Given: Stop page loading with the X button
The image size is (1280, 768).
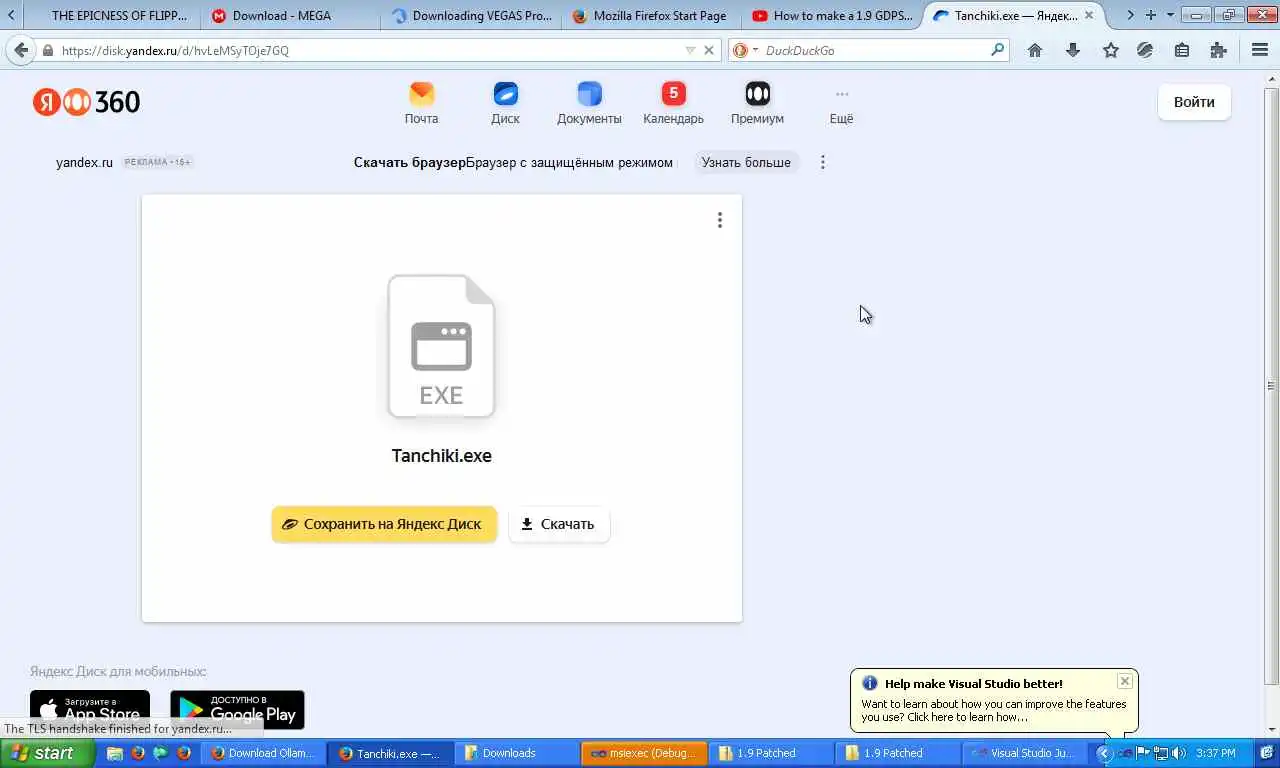Looking at the screenshot, I should click(x=709, y=50).
